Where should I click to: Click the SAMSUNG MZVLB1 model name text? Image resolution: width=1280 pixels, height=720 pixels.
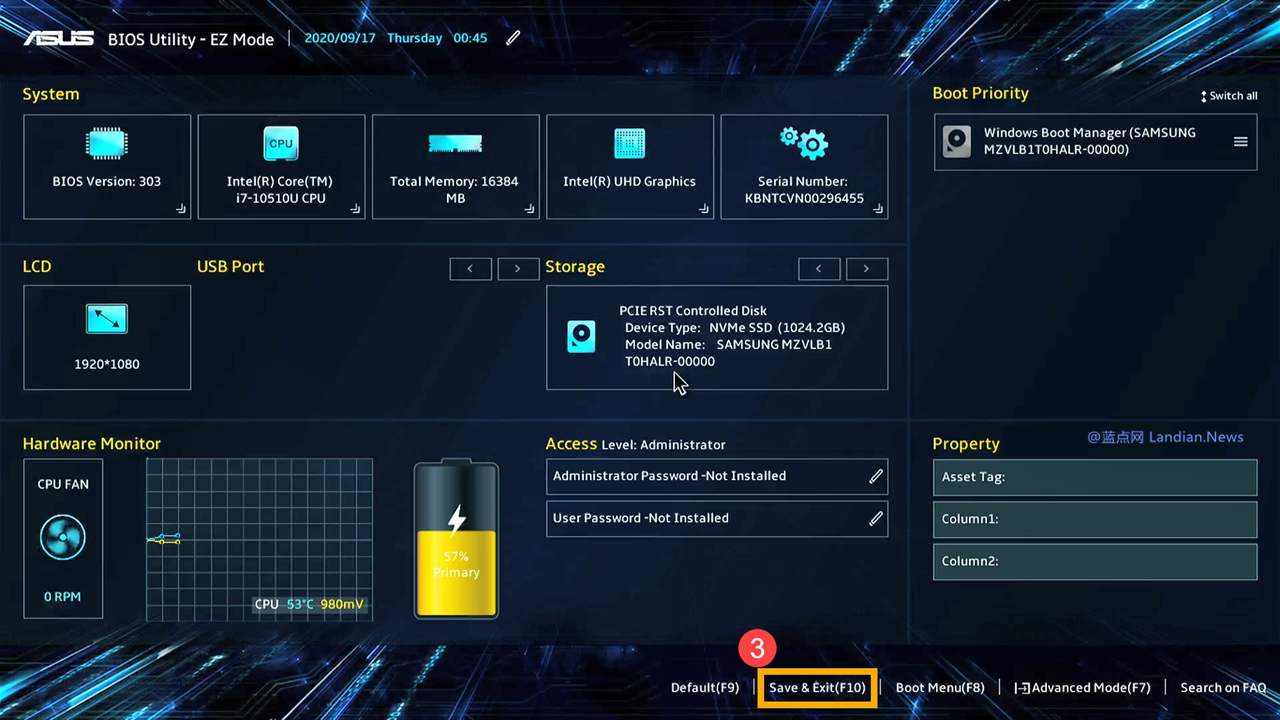coord(728,353)
